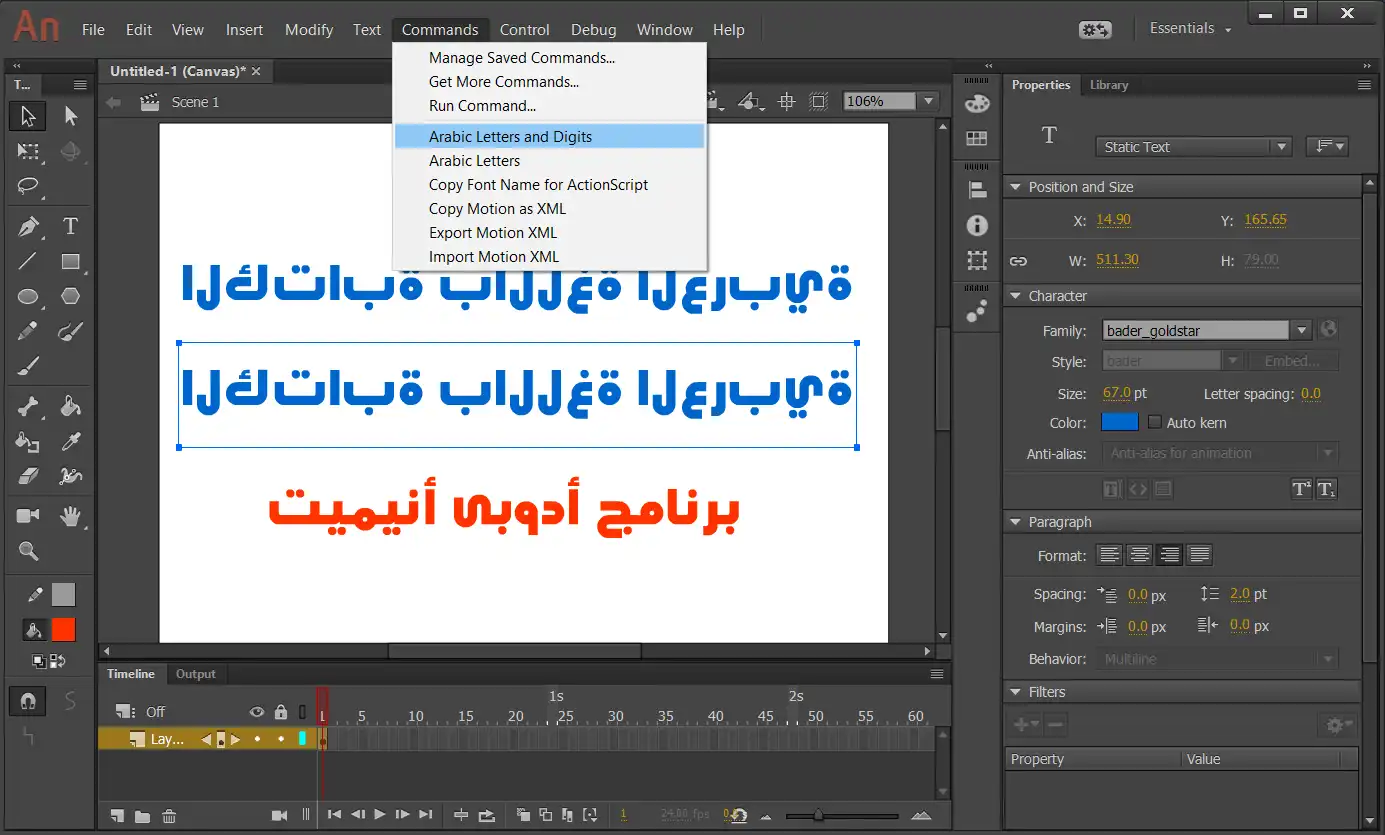Select the Eraser tool
The image size is (1385, 835).
coord(28,476)
